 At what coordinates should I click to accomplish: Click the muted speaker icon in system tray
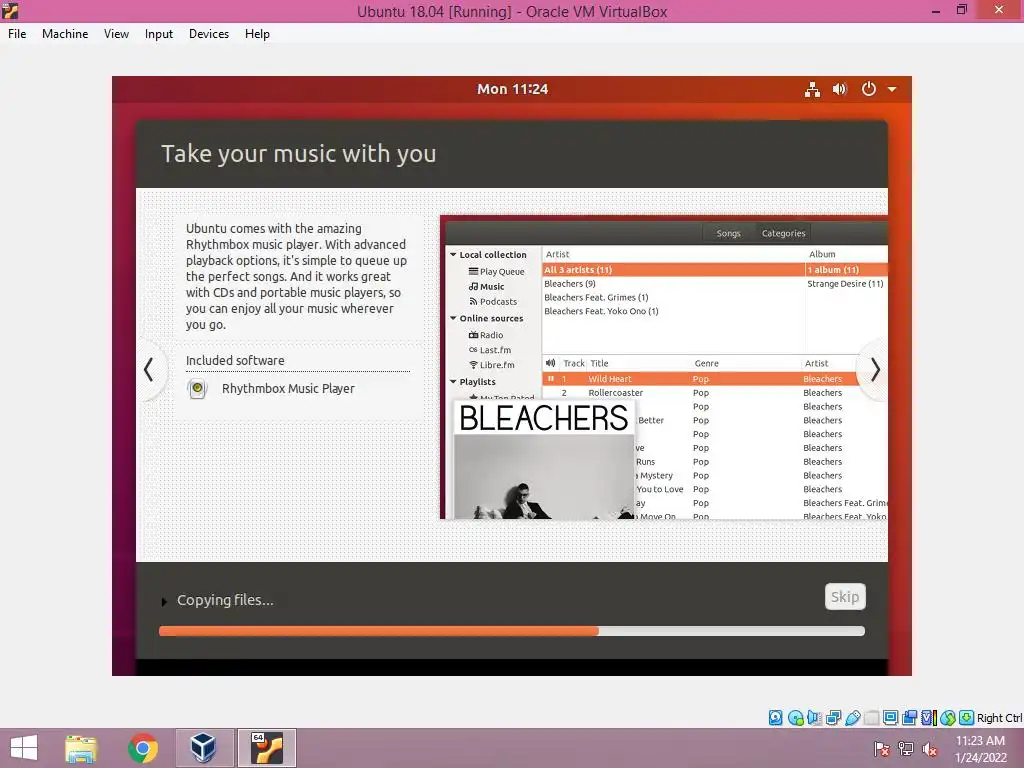[930, 749]
